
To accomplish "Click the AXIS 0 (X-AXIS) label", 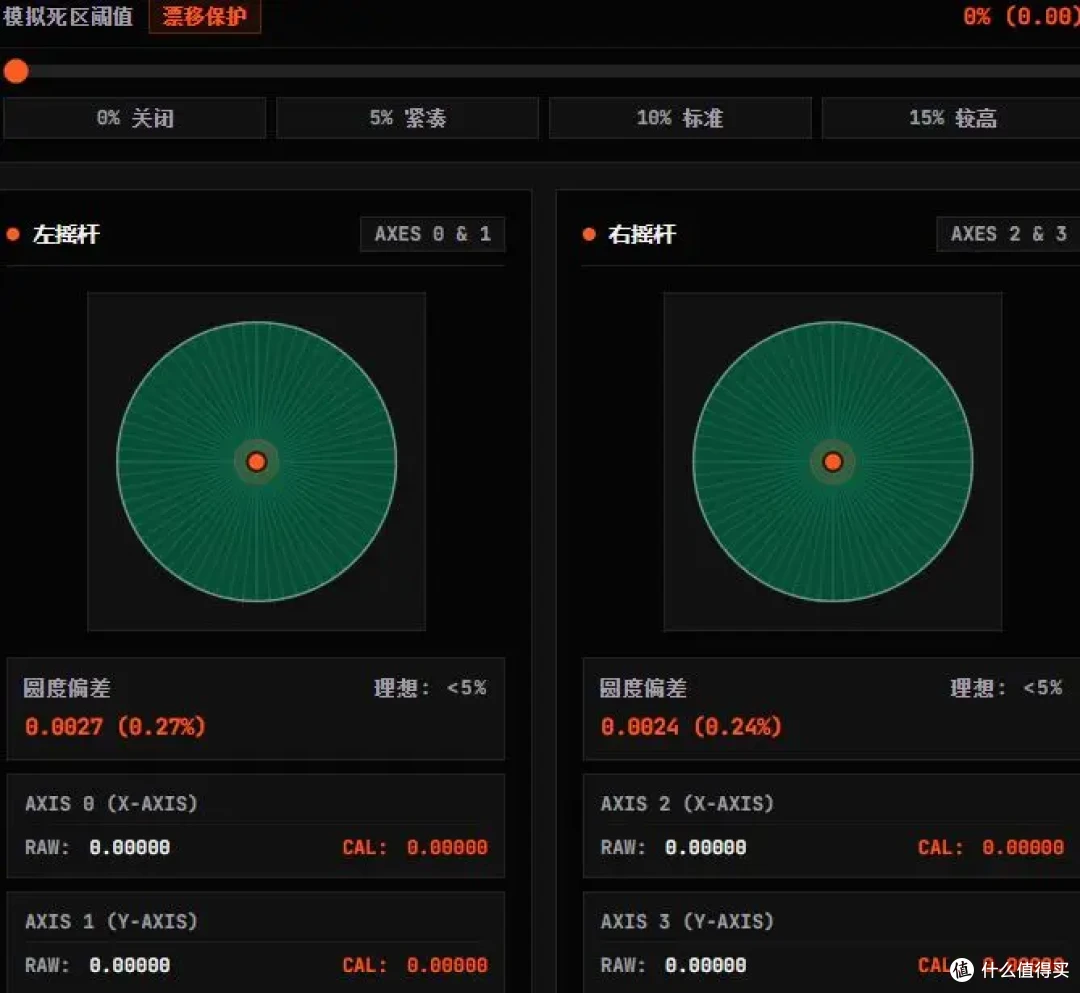I will click(x=111, y=804).
